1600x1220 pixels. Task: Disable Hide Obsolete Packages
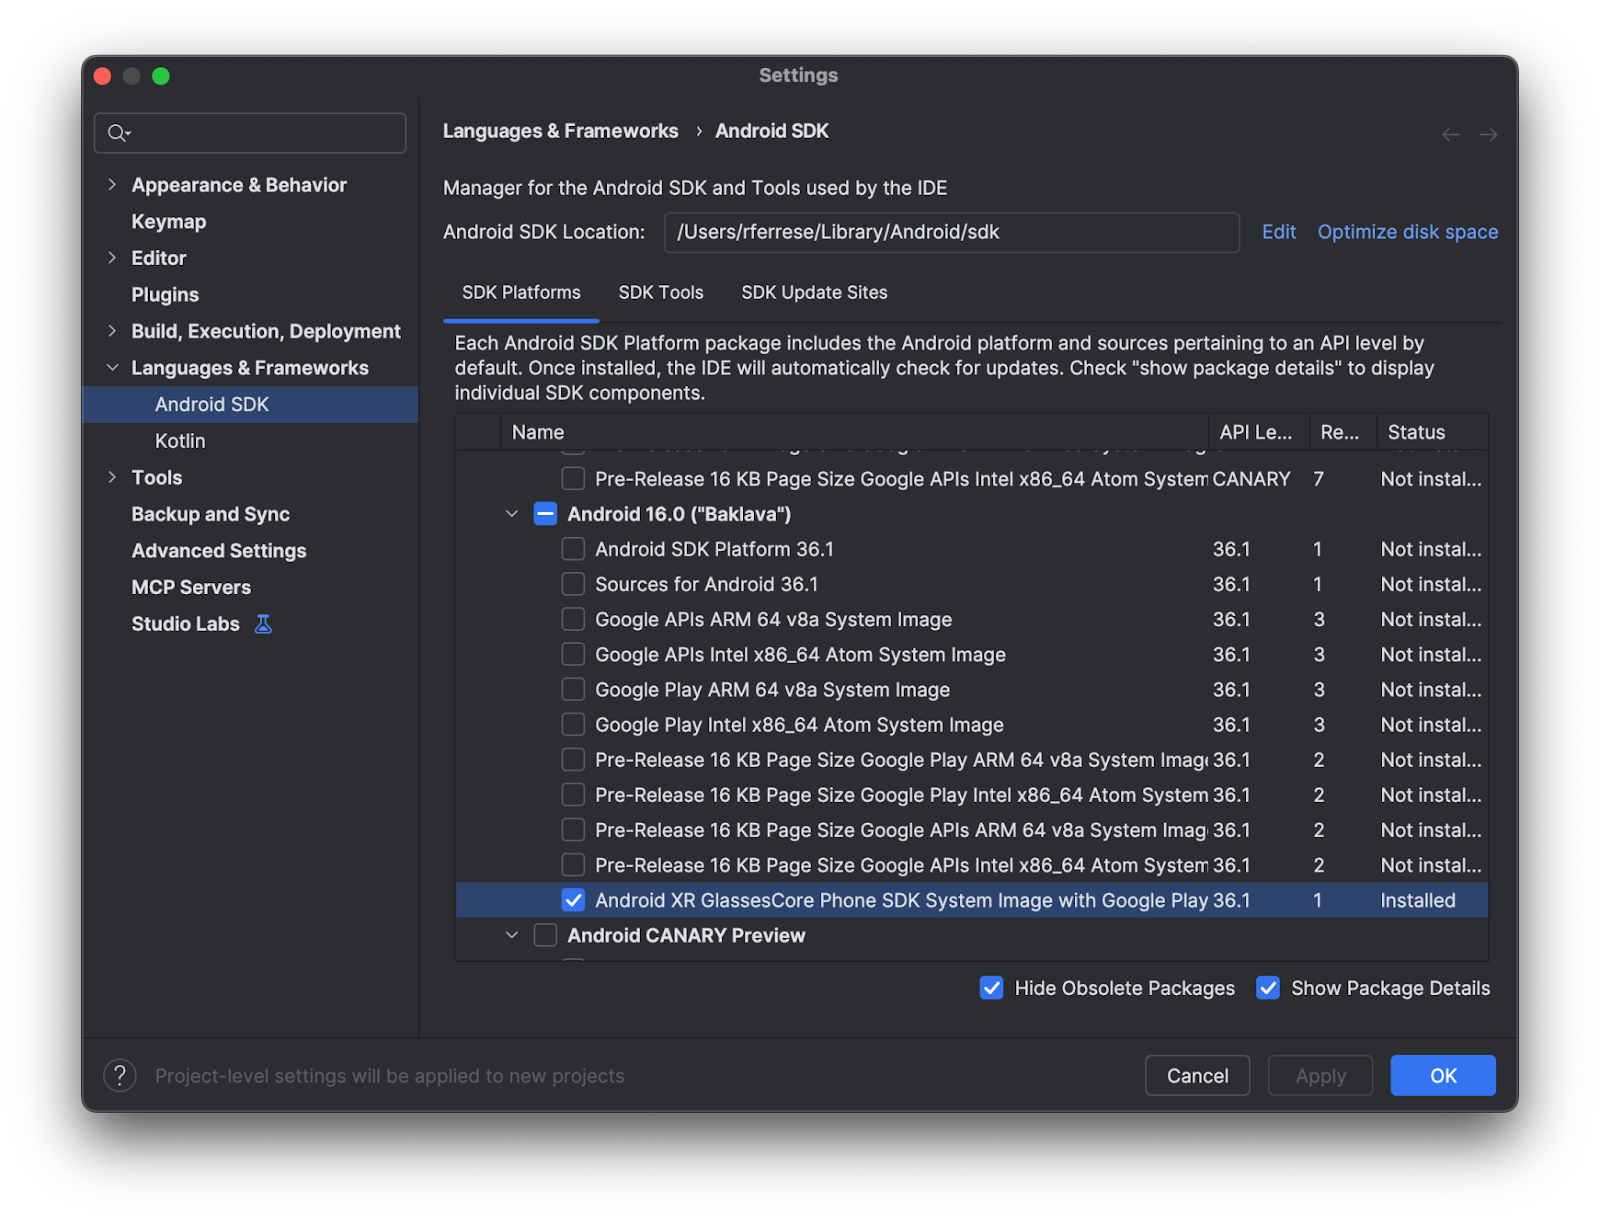[x=991, y=988]
